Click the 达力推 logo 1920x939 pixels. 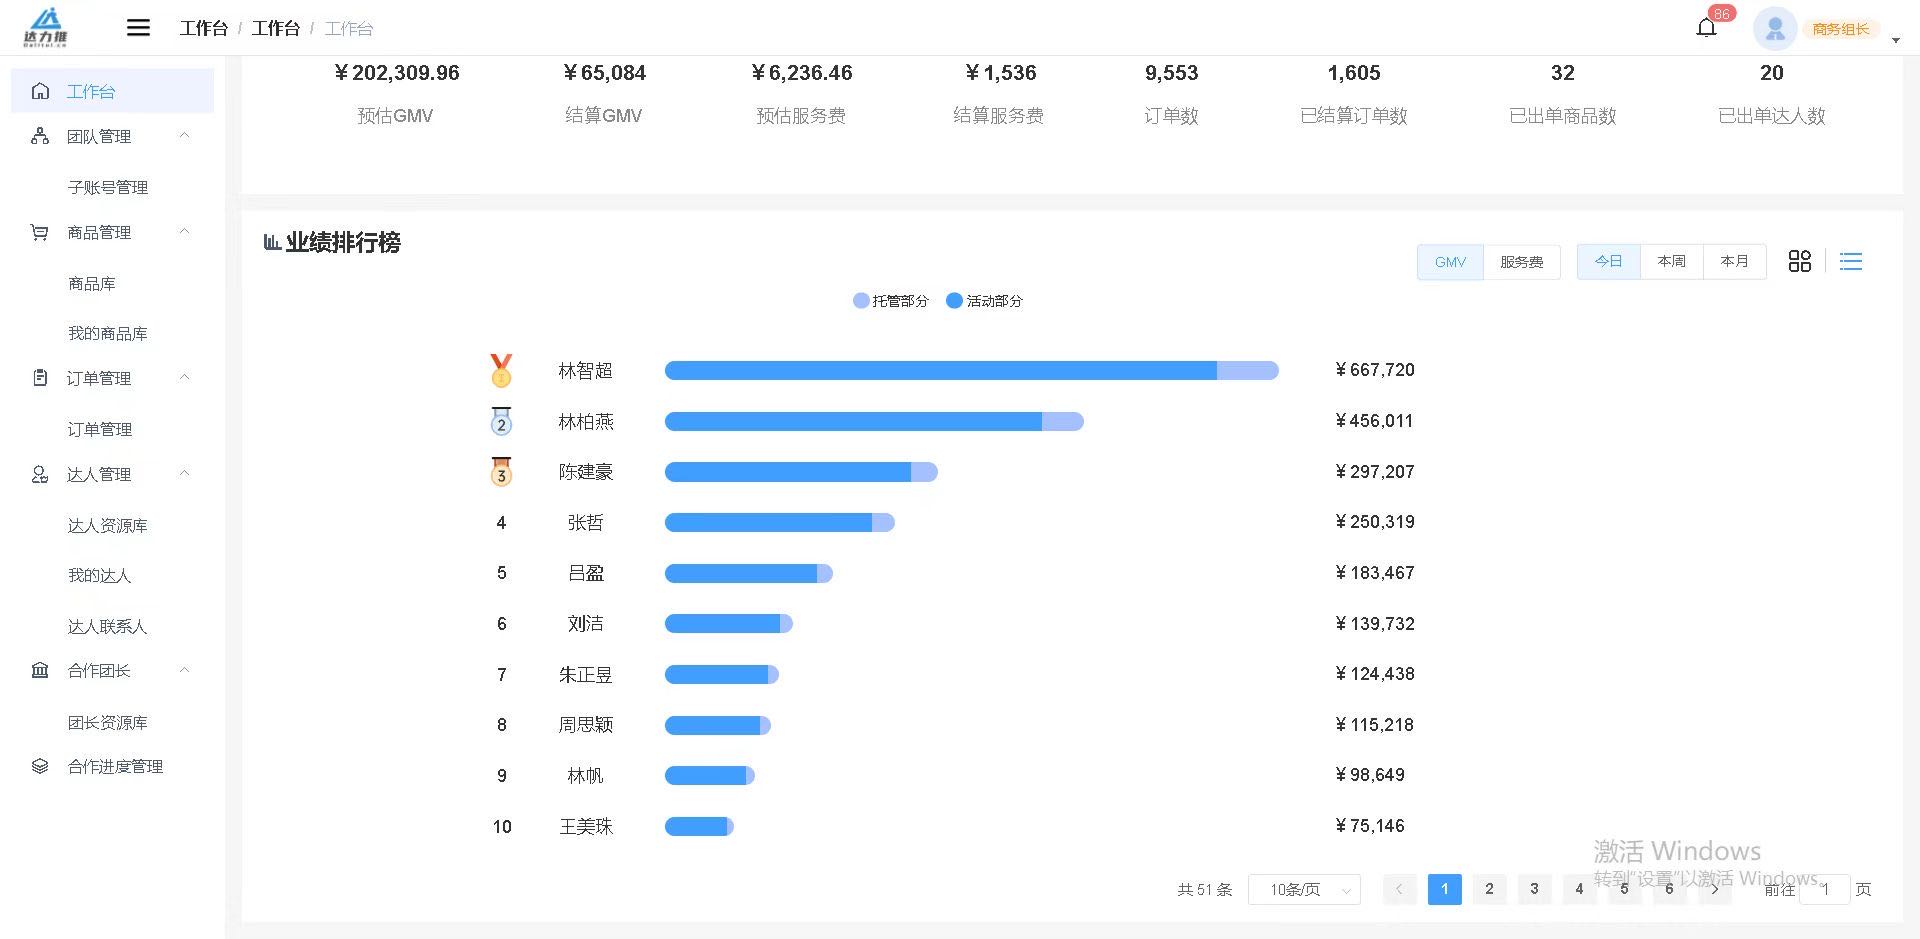(x=46, y=27)
